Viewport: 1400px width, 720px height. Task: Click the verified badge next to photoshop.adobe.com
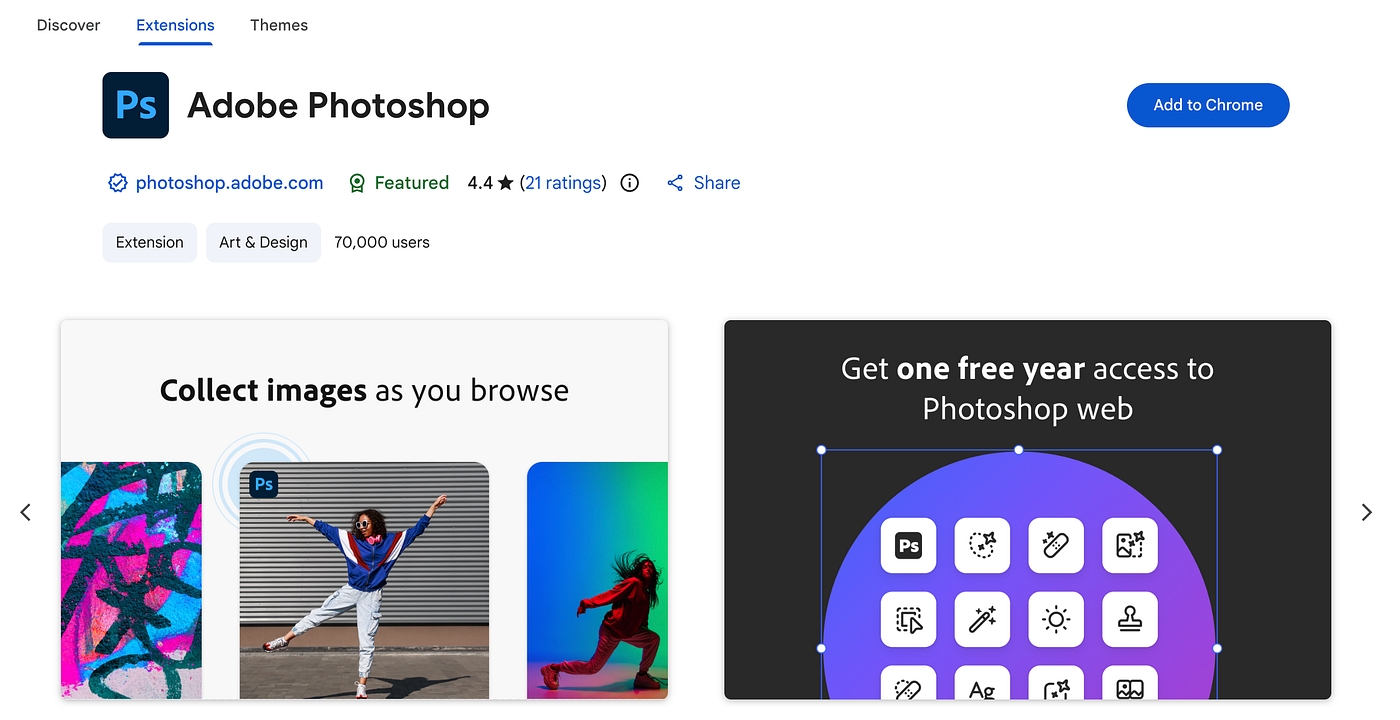pyautogui.click(x=118, y=183)
